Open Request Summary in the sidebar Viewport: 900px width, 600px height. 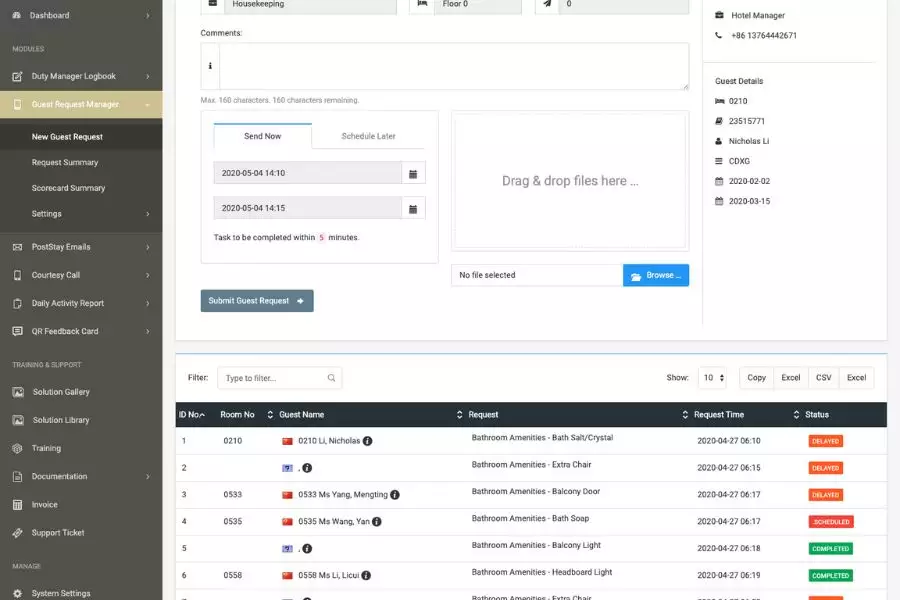65,162
